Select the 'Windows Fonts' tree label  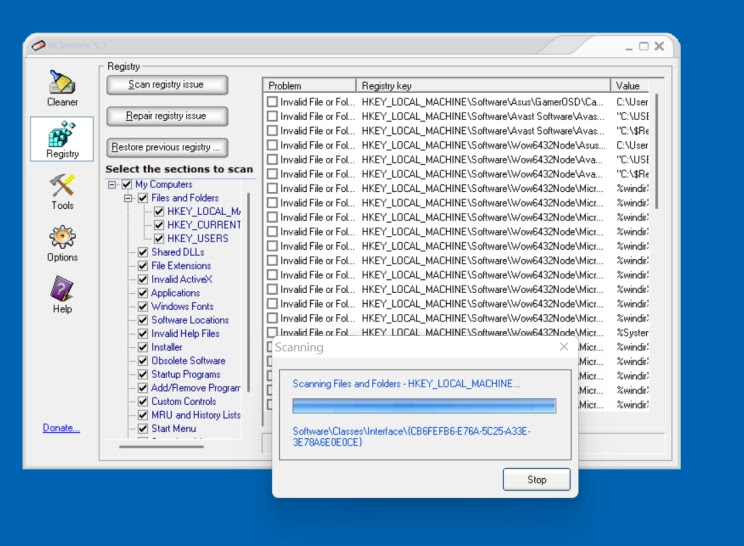pyautogui.click(x=182, y=306)
